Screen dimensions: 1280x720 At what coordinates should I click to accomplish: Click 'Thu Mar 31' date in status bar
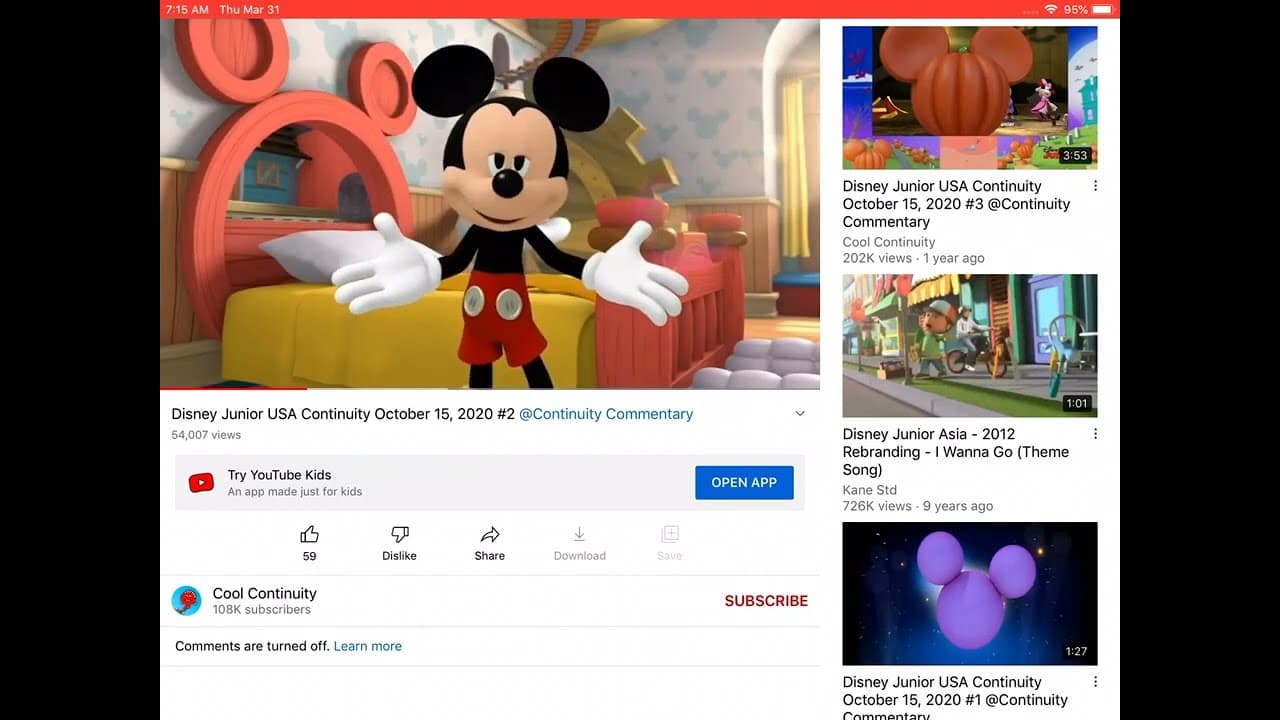249,9
